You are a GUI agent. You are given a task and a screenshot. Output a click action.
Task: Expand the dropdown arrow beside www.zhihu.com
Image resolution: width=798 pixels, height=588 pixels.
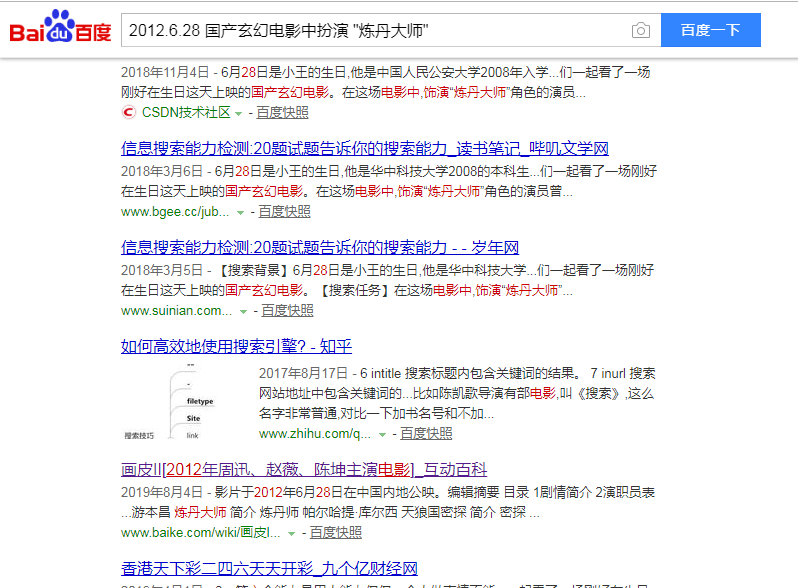(x=382, y=435)
